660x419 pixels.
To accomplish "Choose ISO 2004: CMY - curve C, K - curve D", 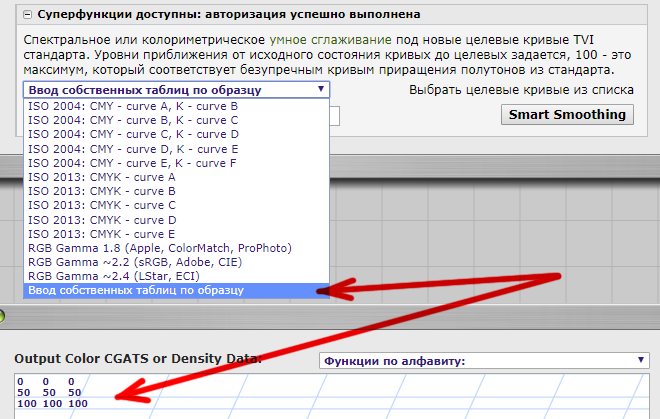I will (x=133, y=134).
